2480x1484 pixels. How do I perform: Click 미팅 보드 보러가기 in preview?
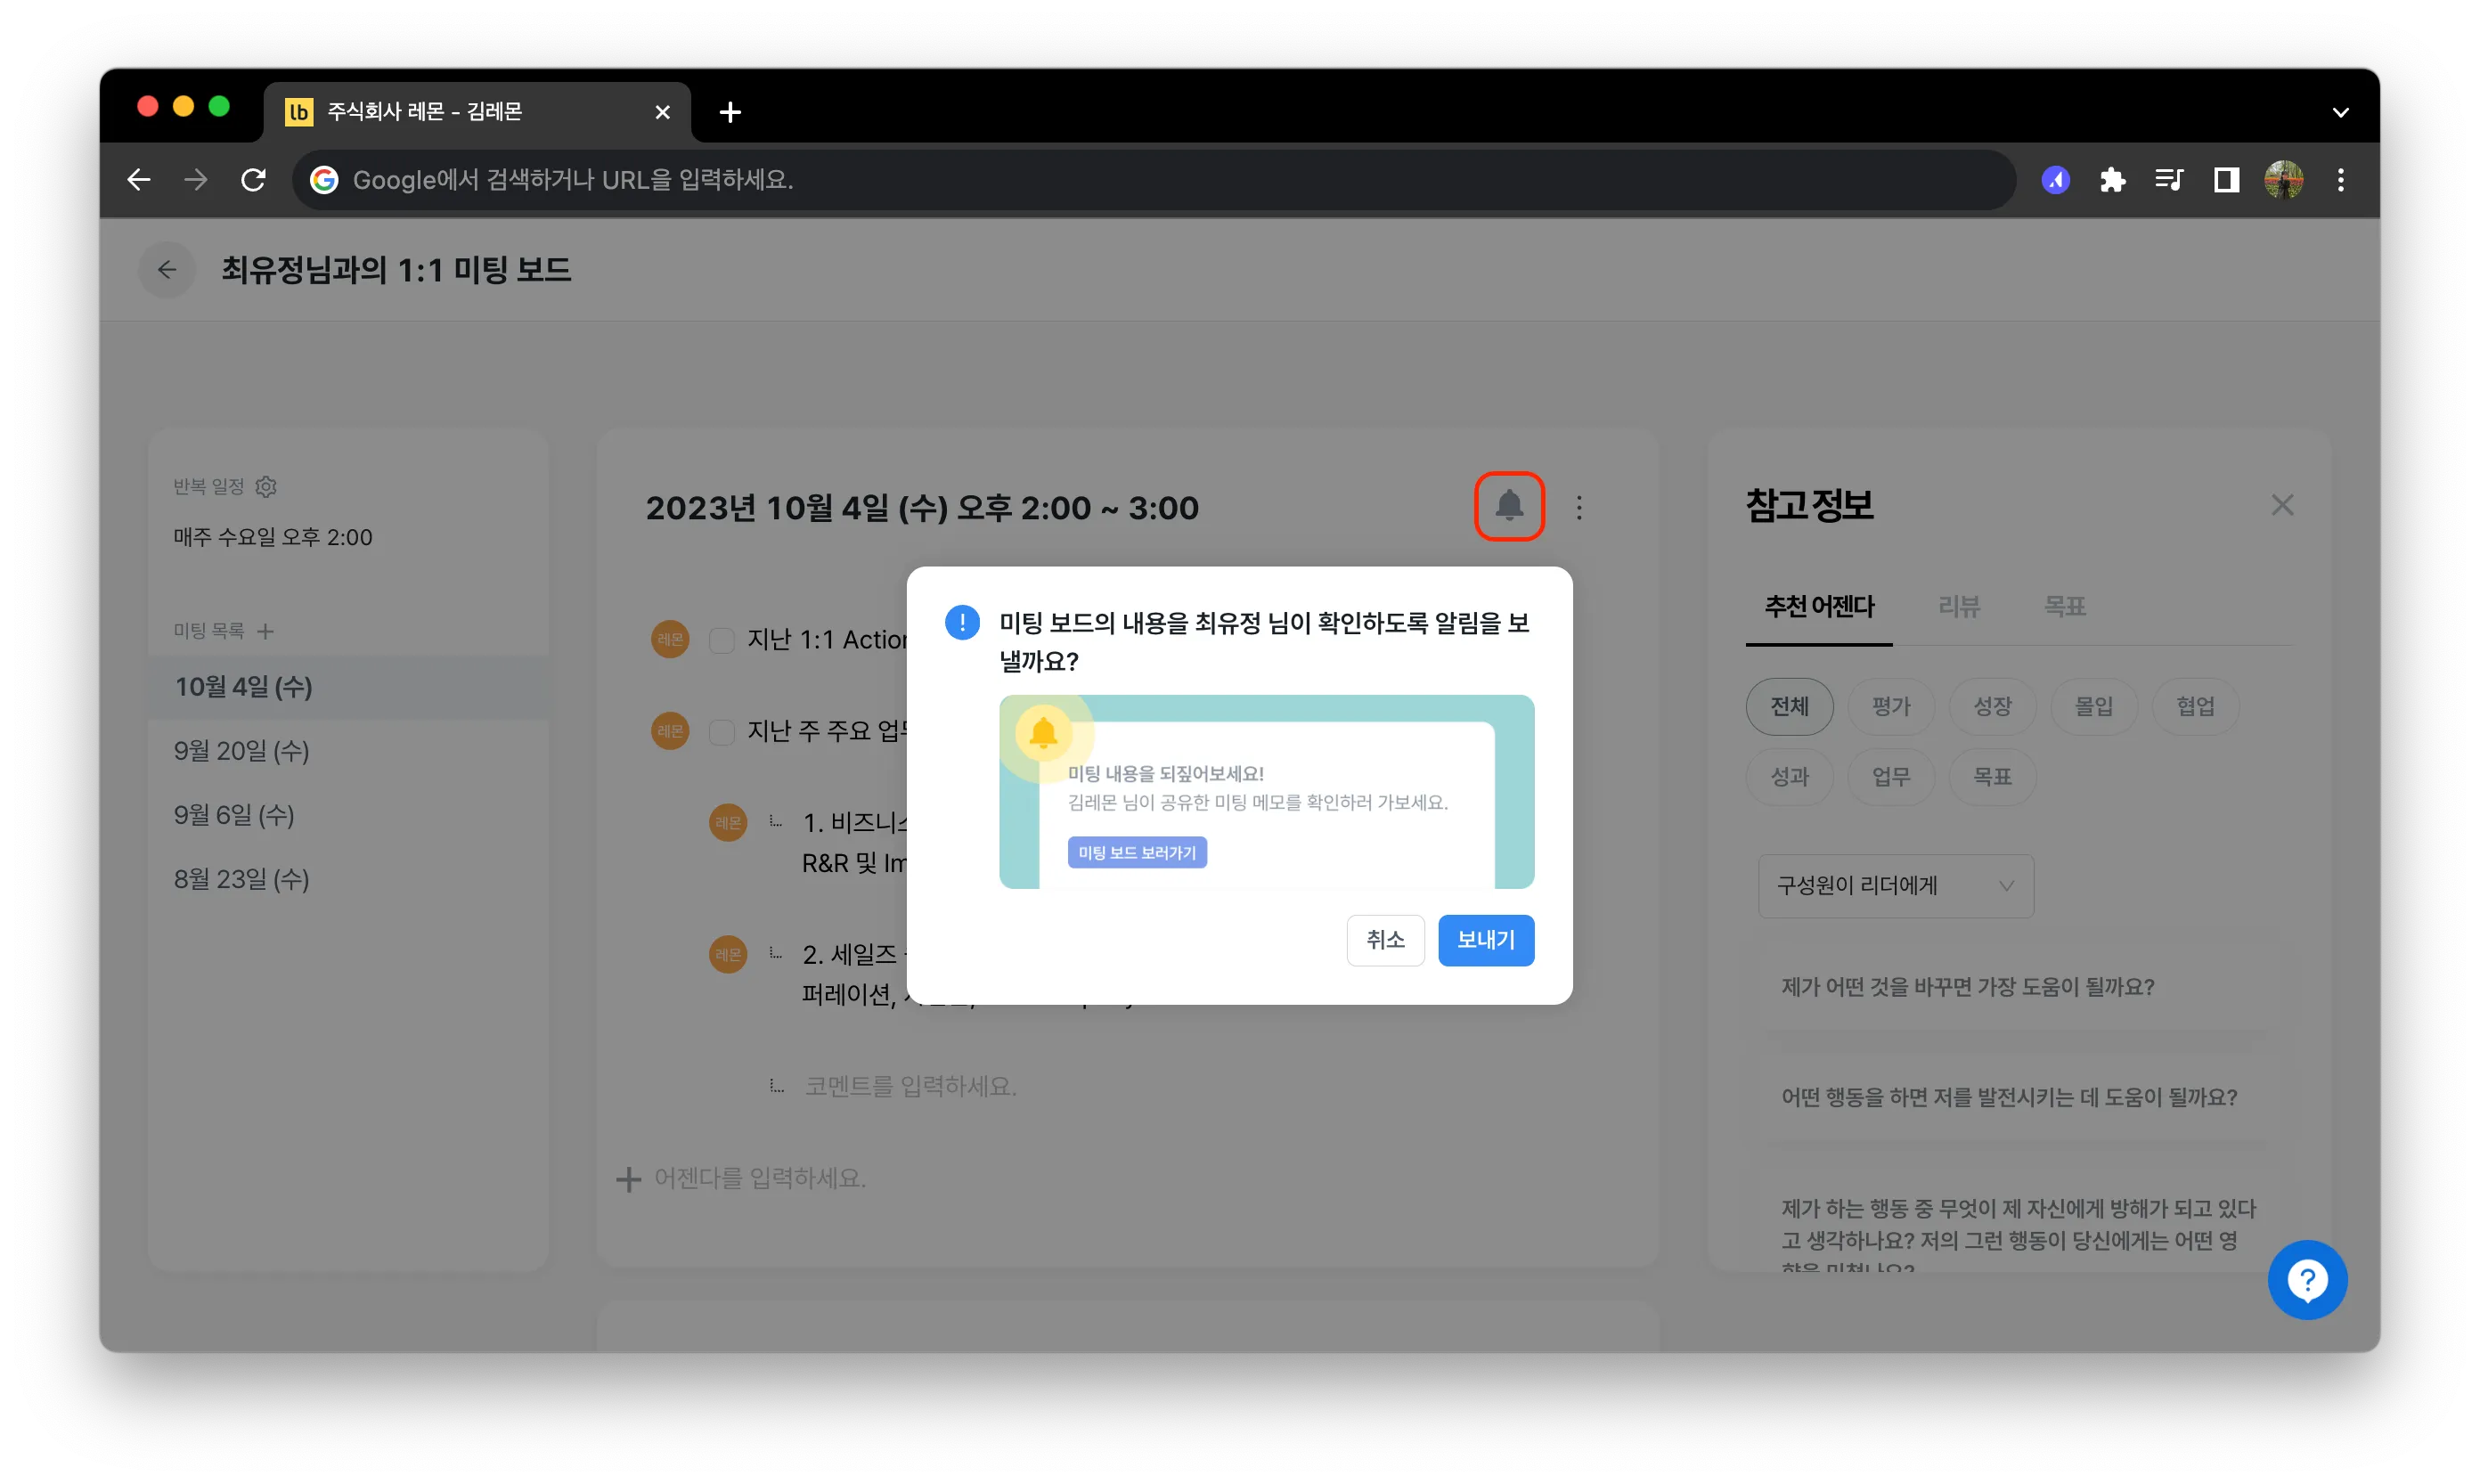[x=1136, y=852]
